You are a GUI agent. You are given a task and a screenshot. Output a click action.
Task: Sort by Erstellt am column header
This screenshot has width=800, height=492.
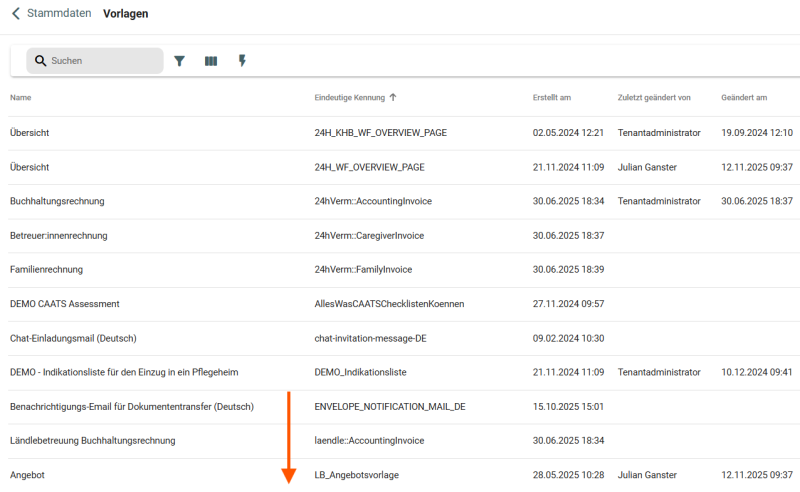tap(552, 98)
